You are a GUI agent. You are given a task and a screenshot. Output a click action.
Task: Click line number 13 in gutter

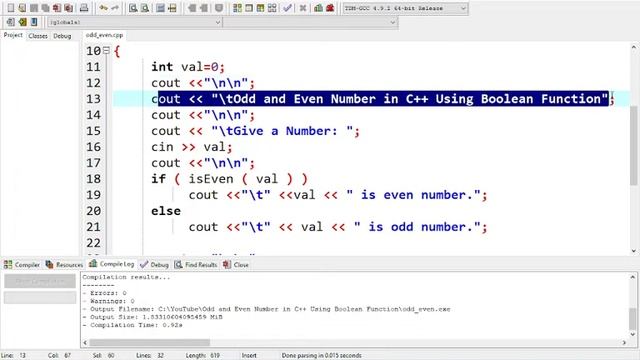93,99
